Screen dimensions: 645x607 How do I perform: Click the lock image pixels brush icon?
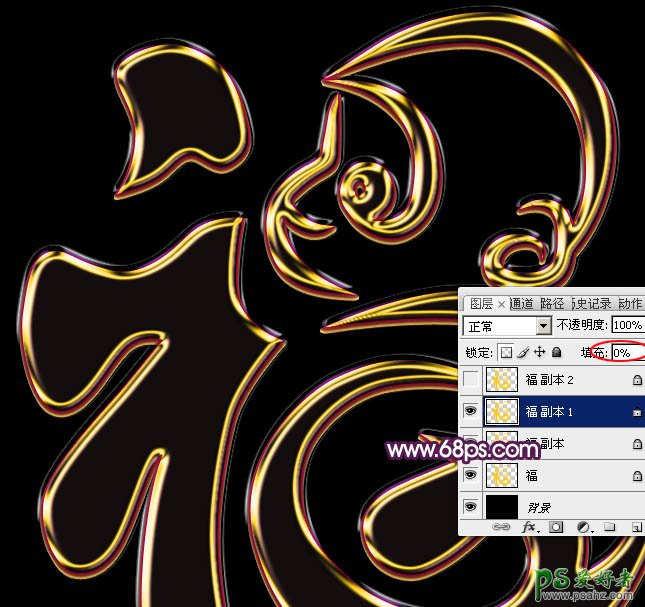coord(523,352)
